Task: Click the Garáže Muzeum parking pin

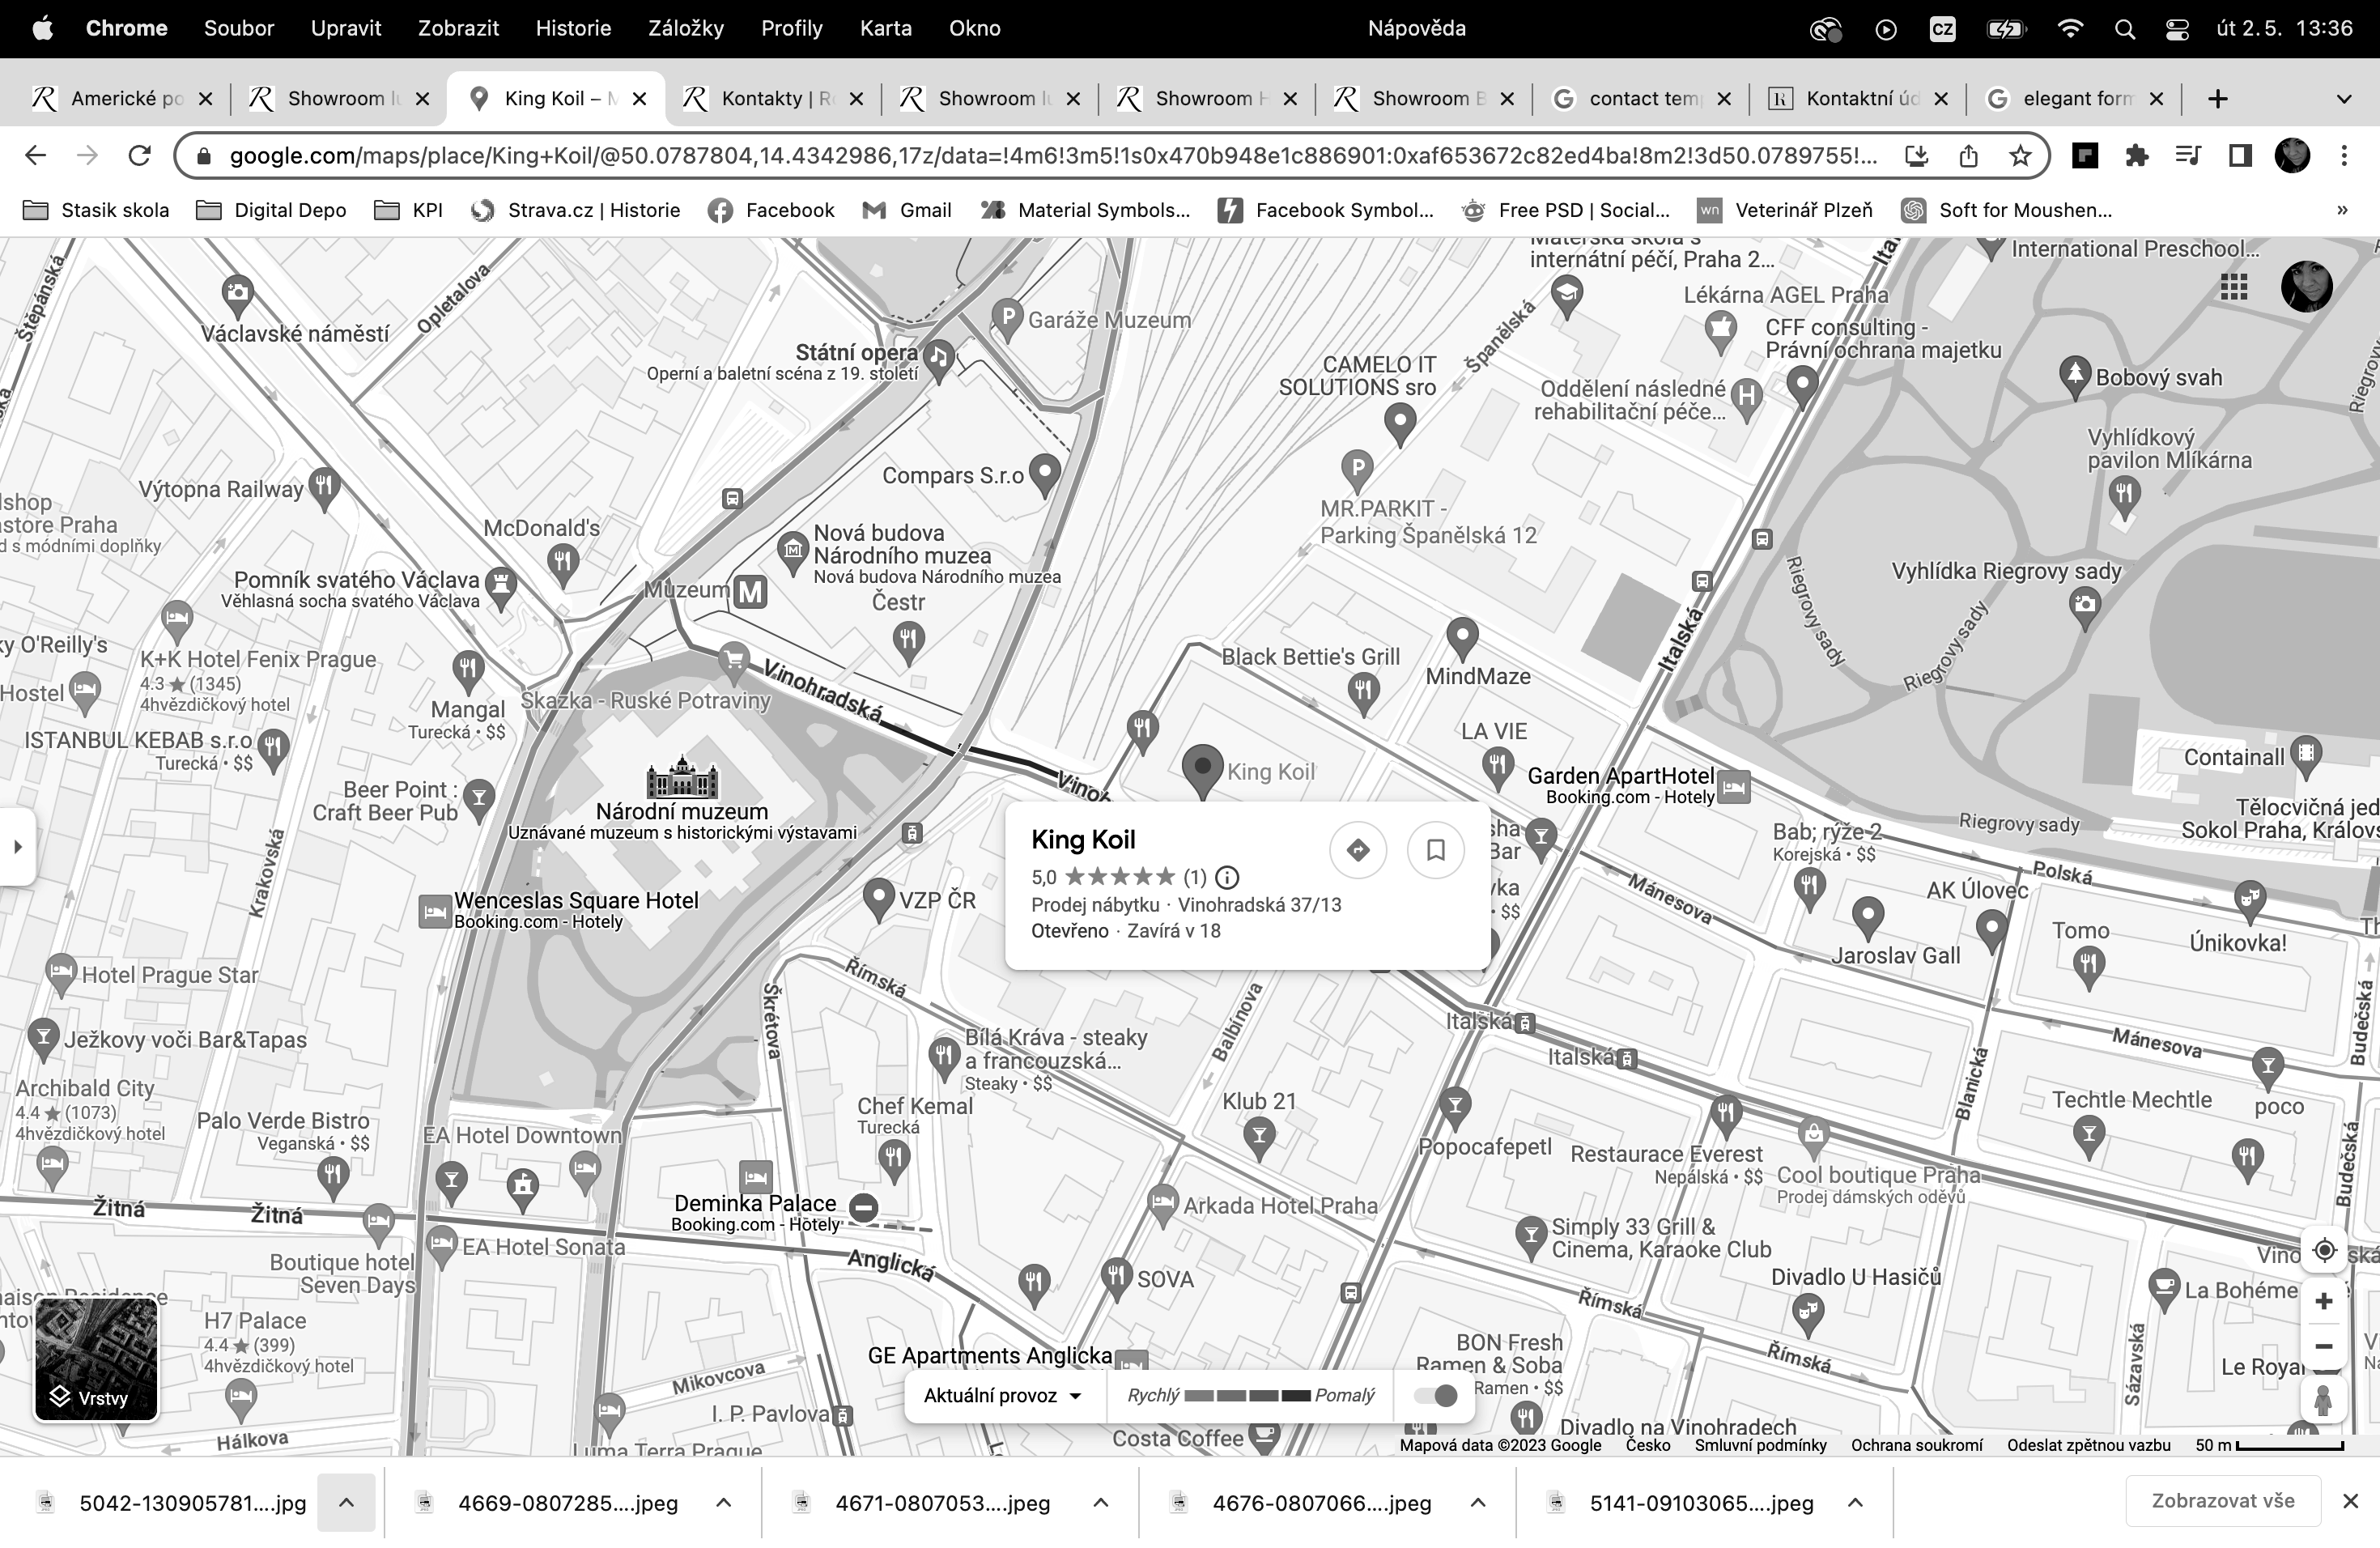Action: [1007, 321]
